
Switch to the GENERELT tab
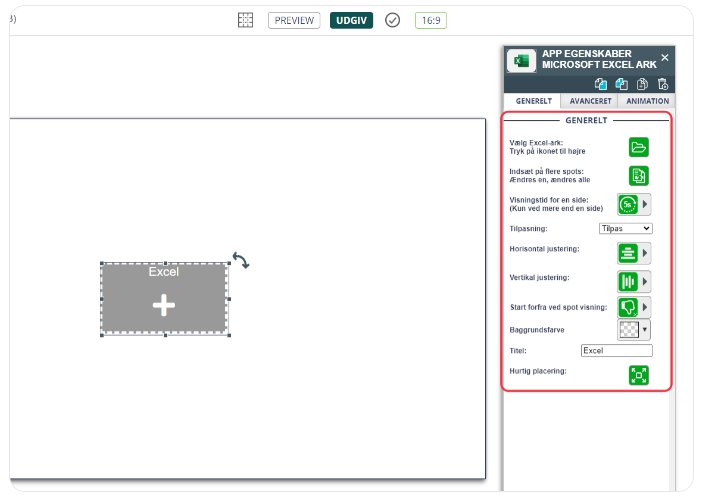coord(533,101)
